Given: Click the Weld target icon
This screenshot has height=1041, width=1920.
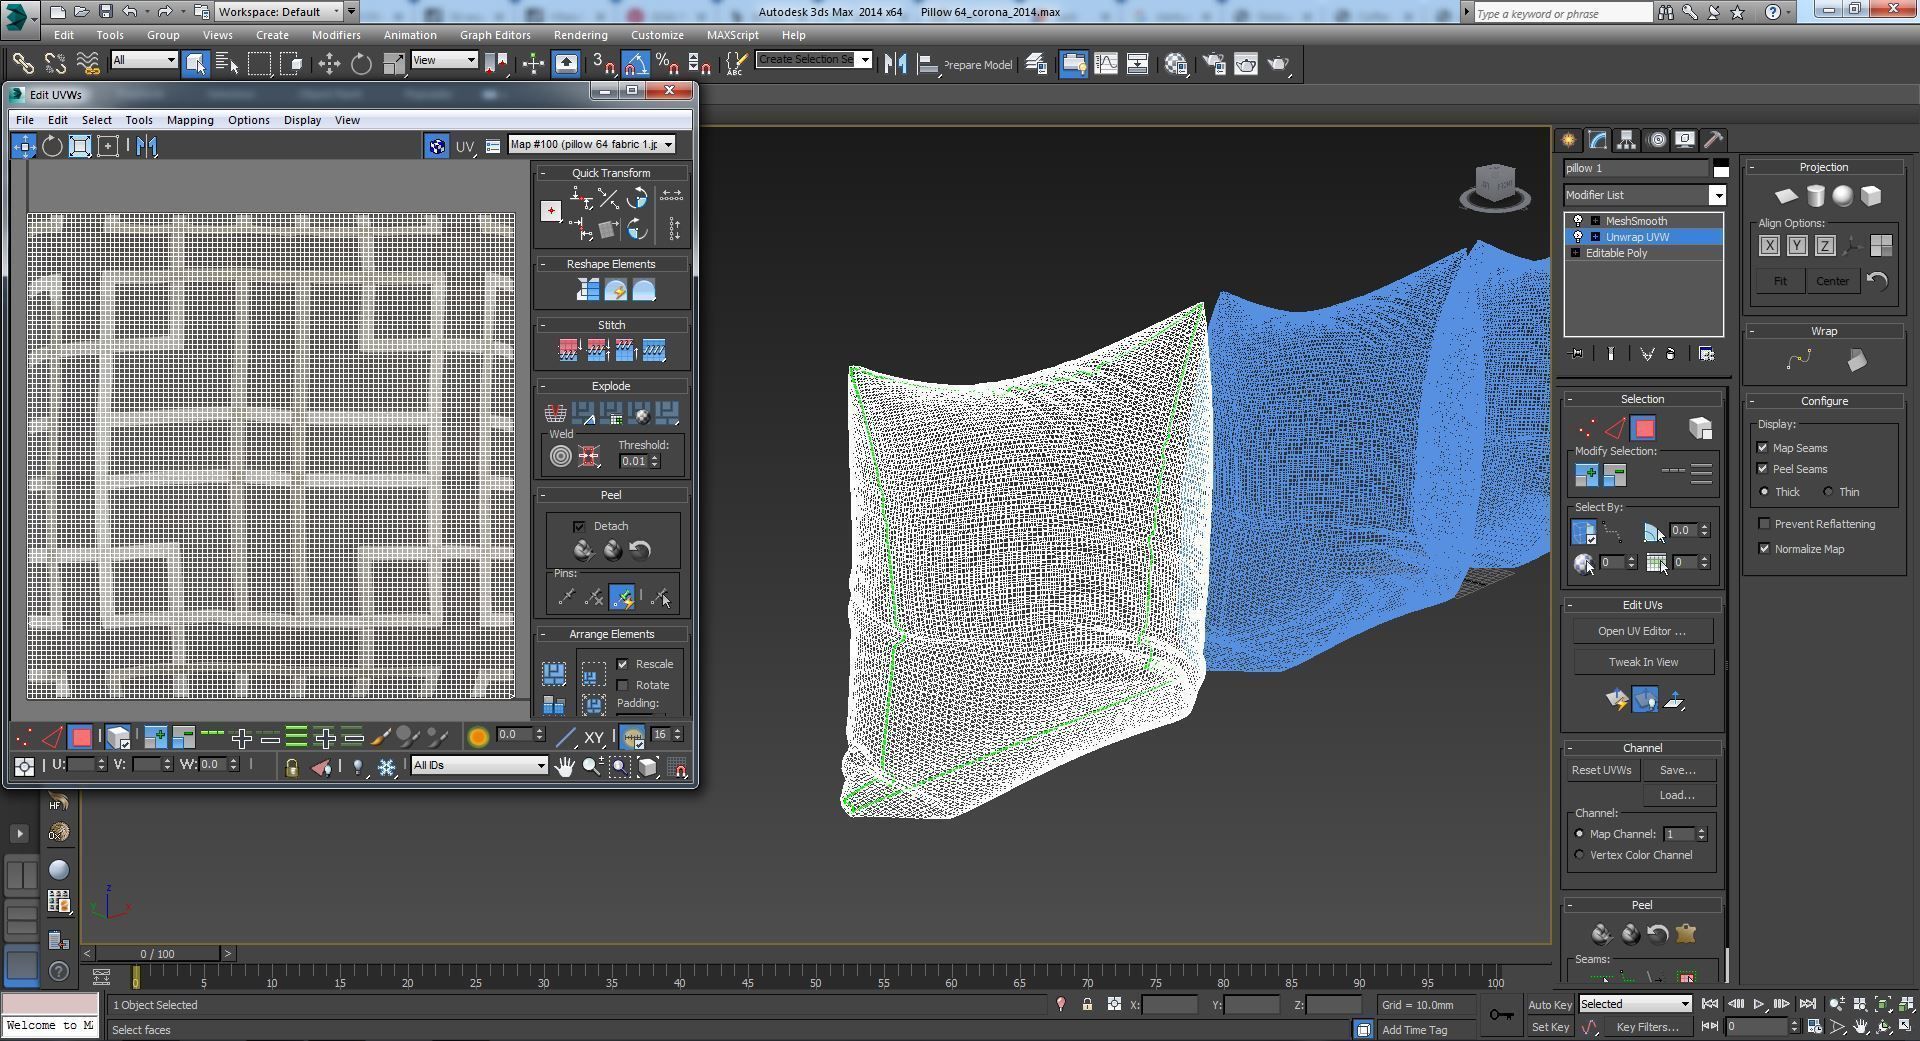Looking at the screenshot, I should pyautogui.click(x=560, y=457).
